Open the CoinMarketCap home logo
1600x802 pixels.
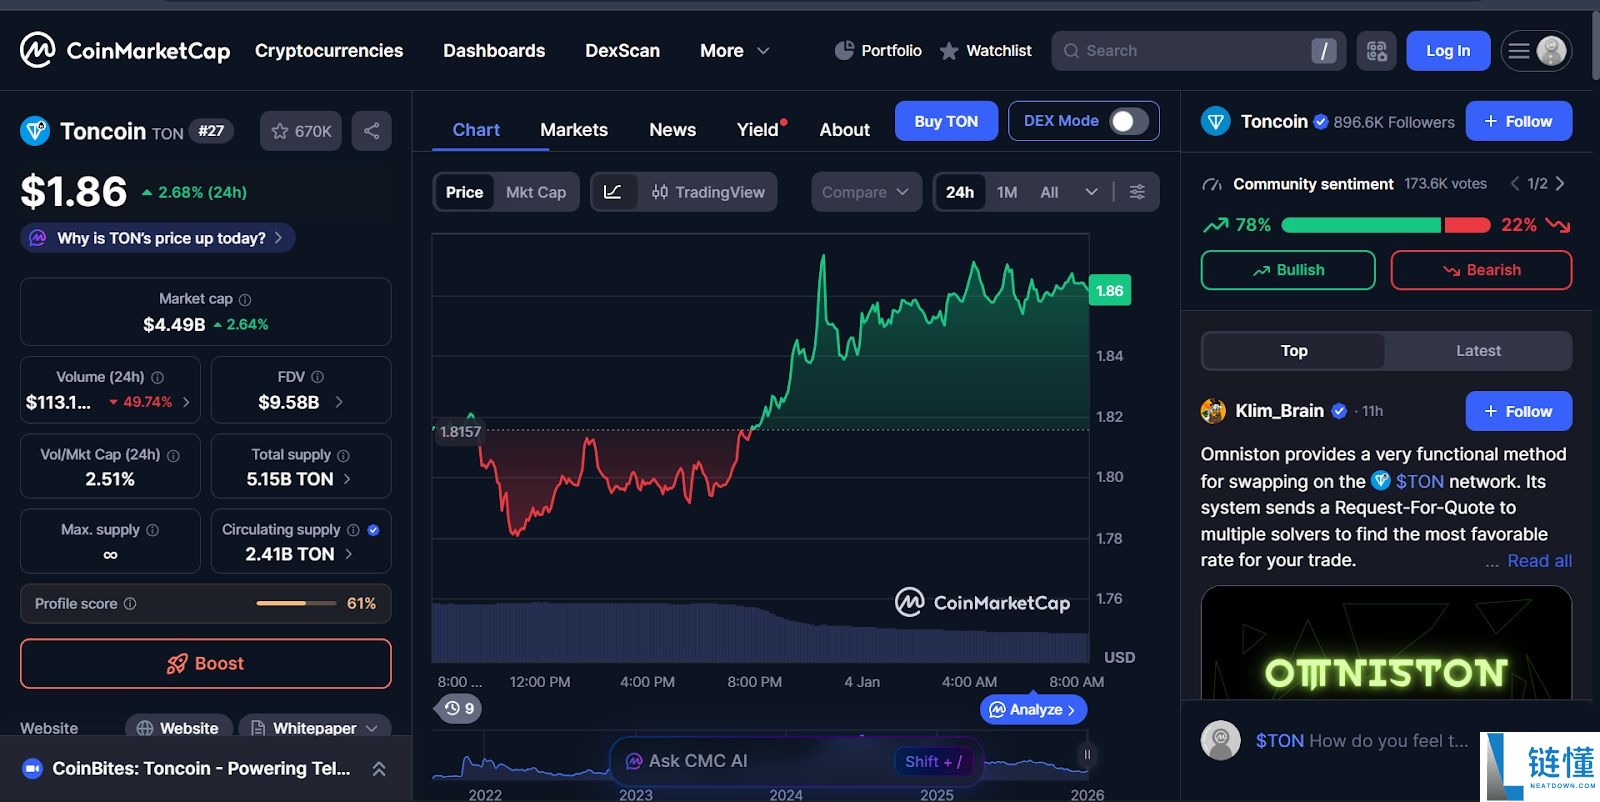[x=125, y=50]
